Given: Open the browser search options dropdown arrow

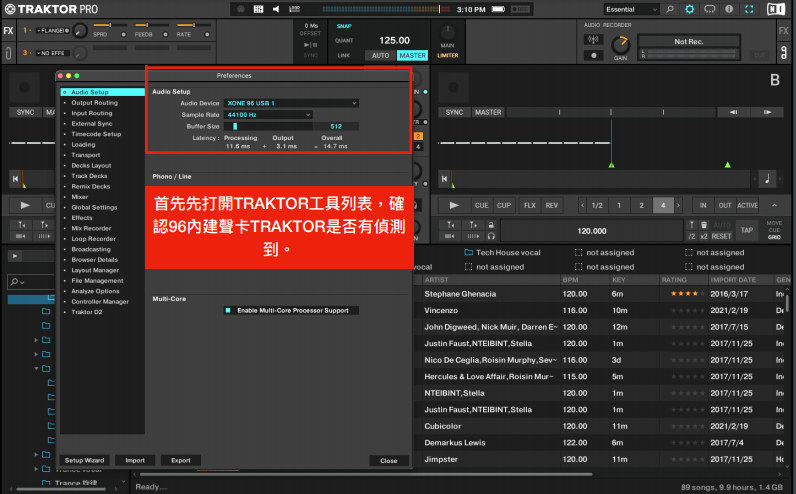Looking at the screenshot, I should point(22,282).
